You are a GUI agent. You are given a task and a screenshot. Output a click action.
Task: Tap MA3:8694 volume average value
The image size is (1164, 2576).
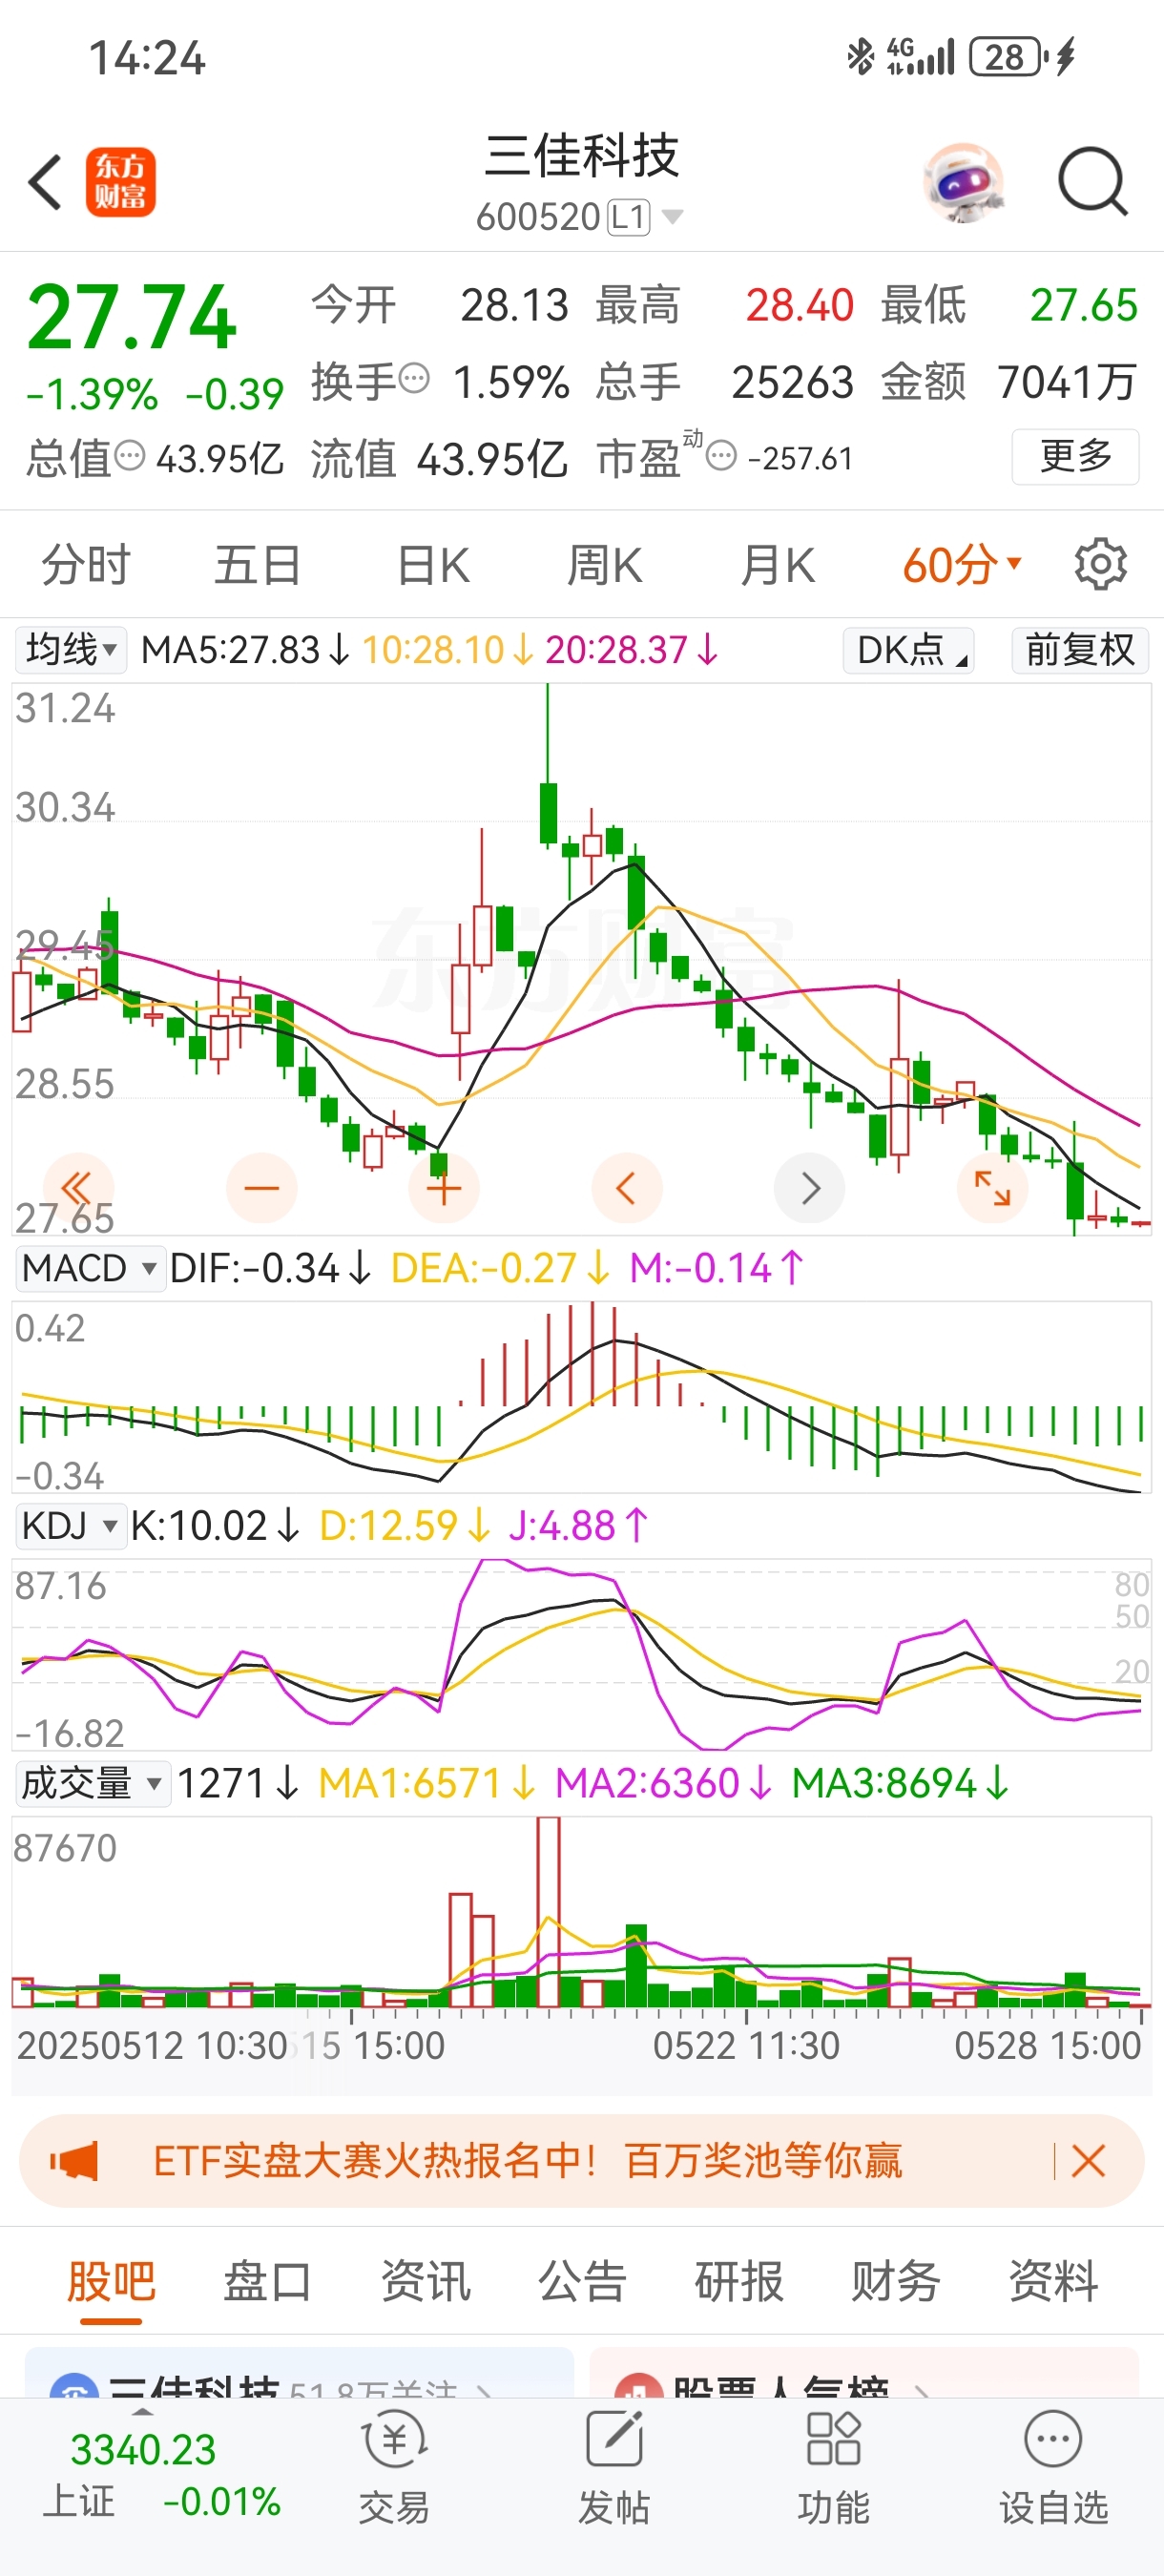coord(900,1784)
